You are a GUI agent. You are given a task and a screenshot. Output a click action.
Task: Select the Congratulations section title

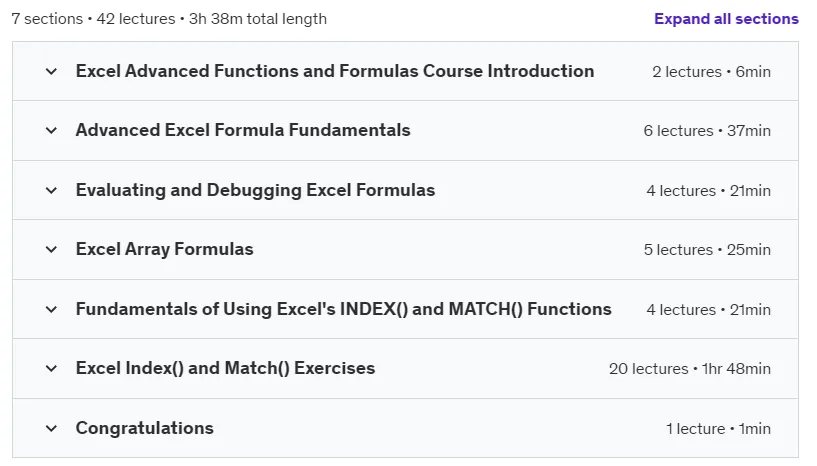point(145,428)
